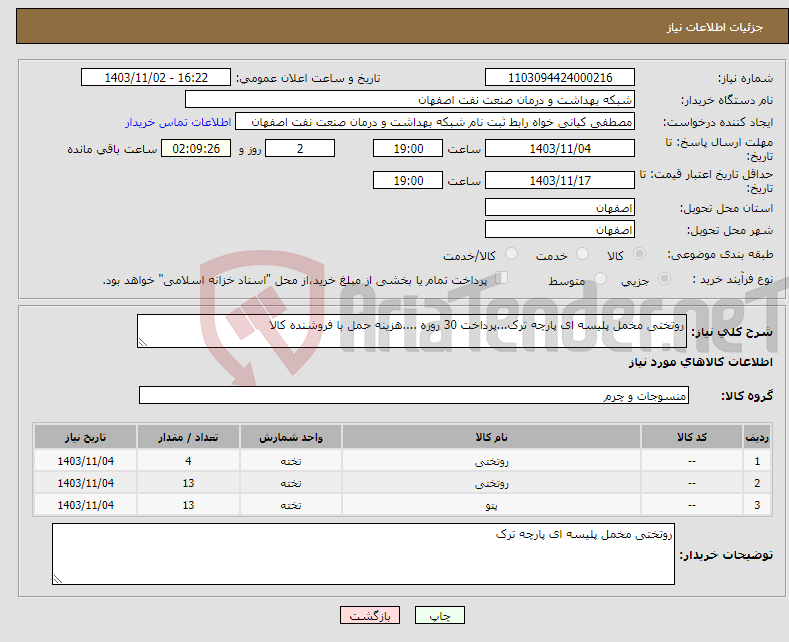Click the request creator name field

(435, 122)
